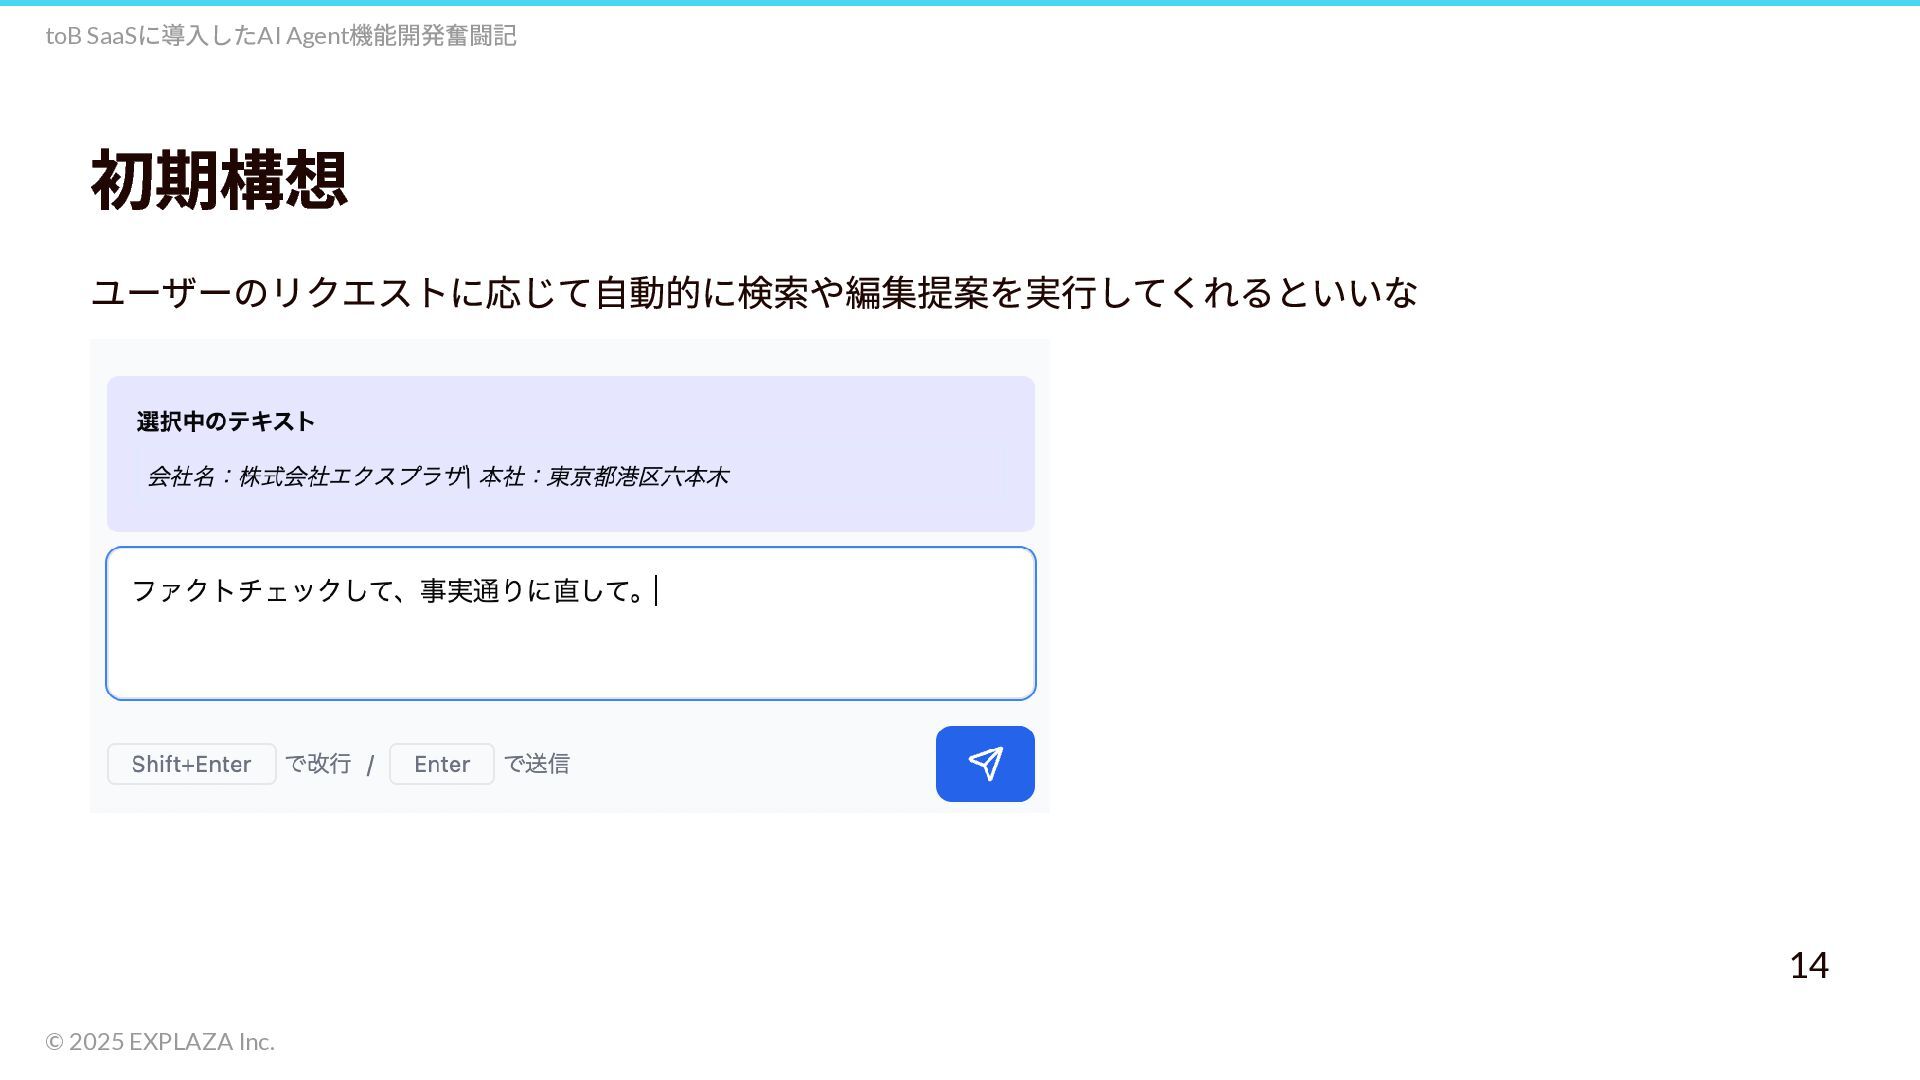
Task: Click the 本社：東京都港区六本木 quoted text
Action: click(x=604, y=477)
